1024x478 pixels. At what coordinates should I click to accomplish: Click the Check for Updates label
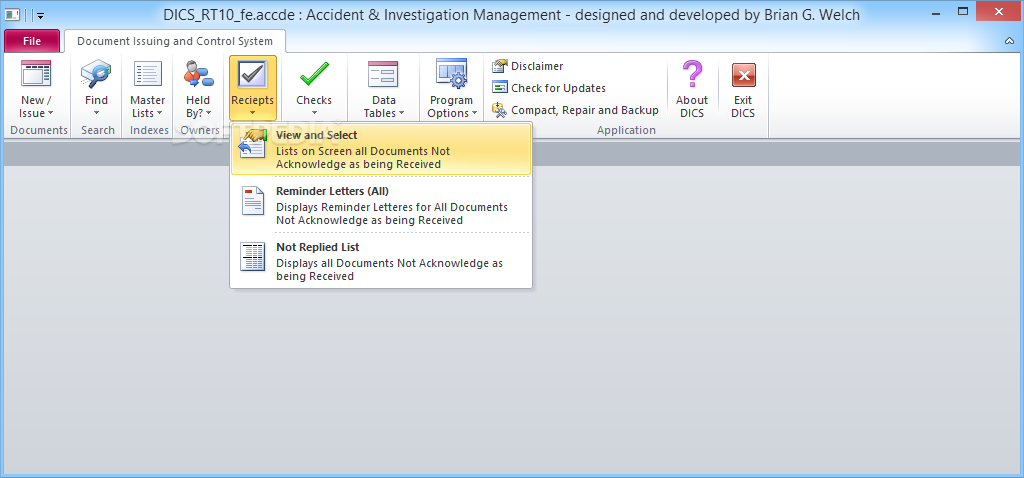pos(558,88)
